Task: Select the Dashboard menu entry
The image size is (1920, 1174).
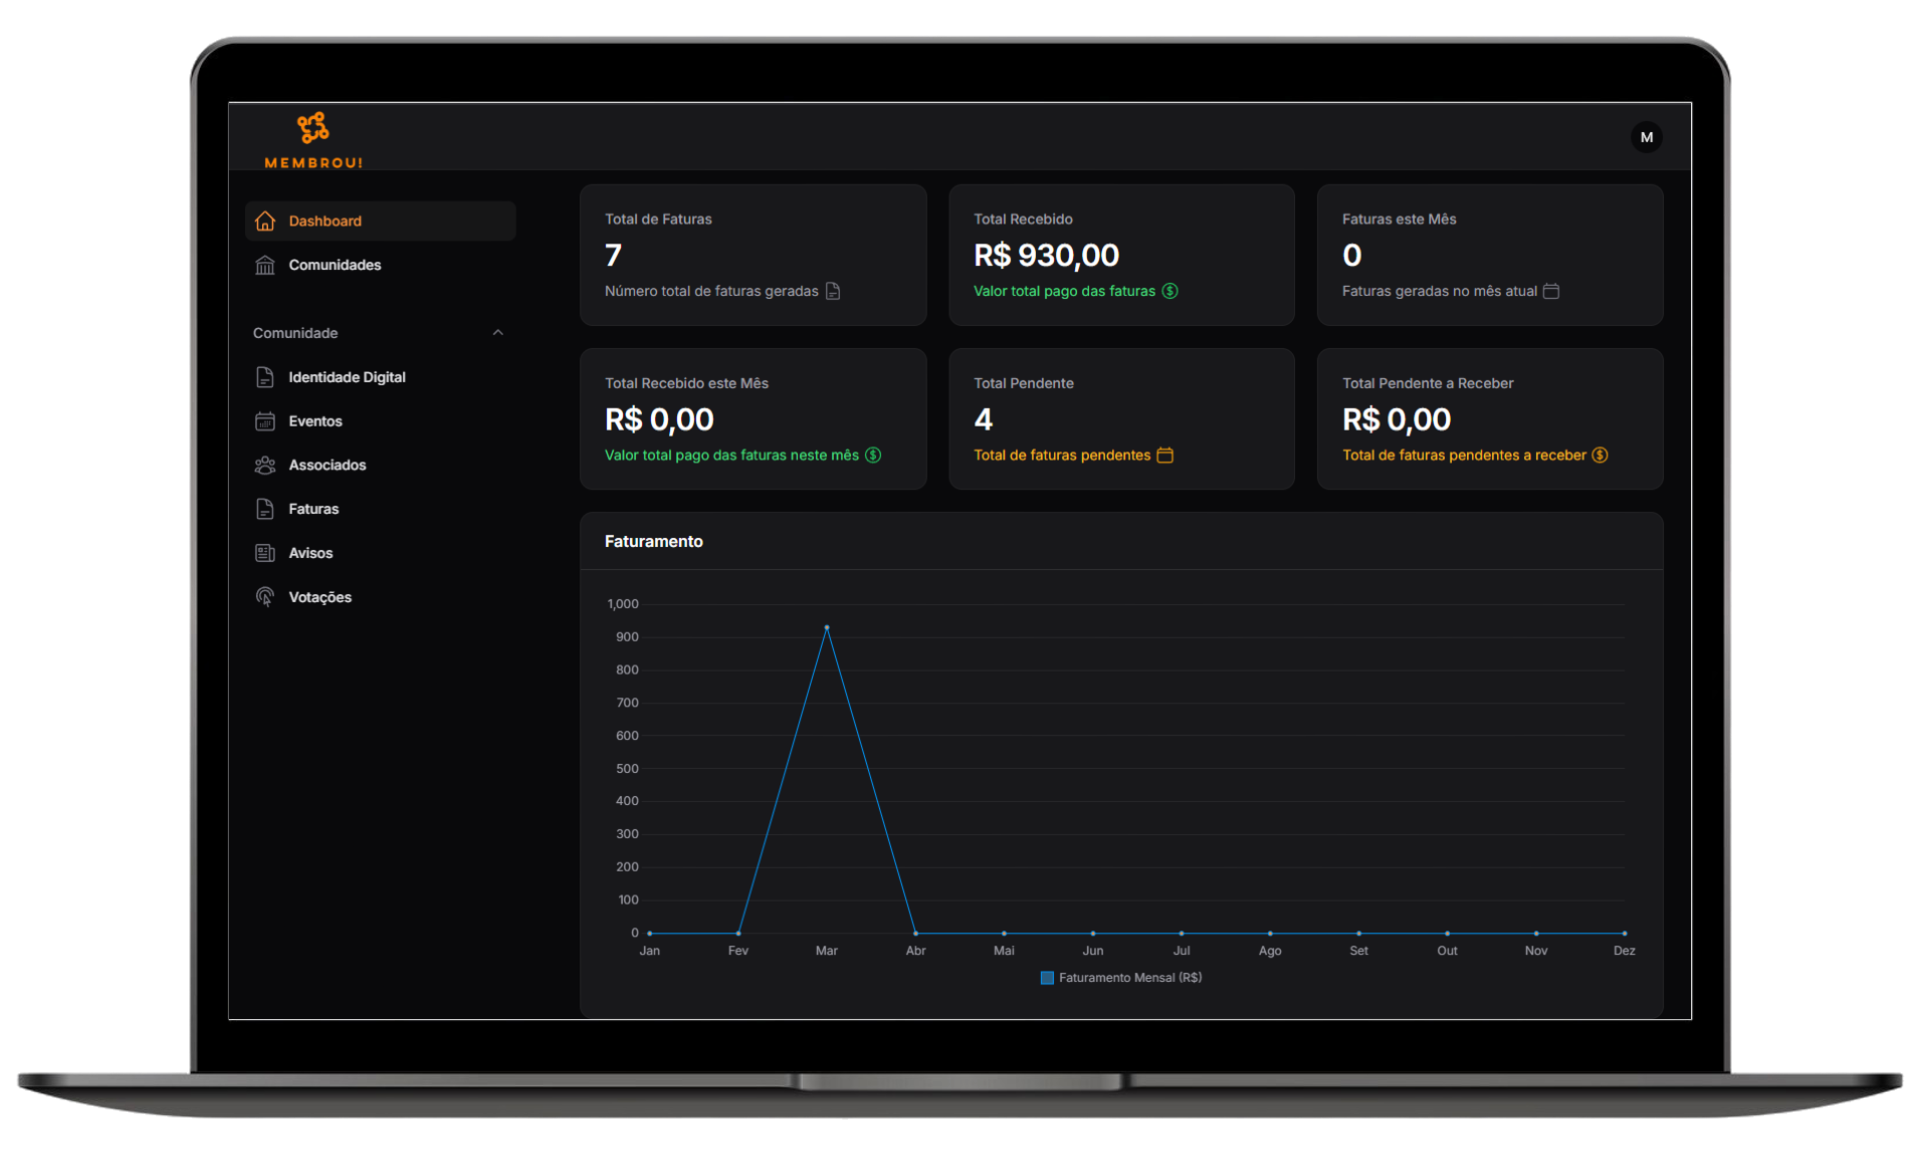Action: coord(325,220)
